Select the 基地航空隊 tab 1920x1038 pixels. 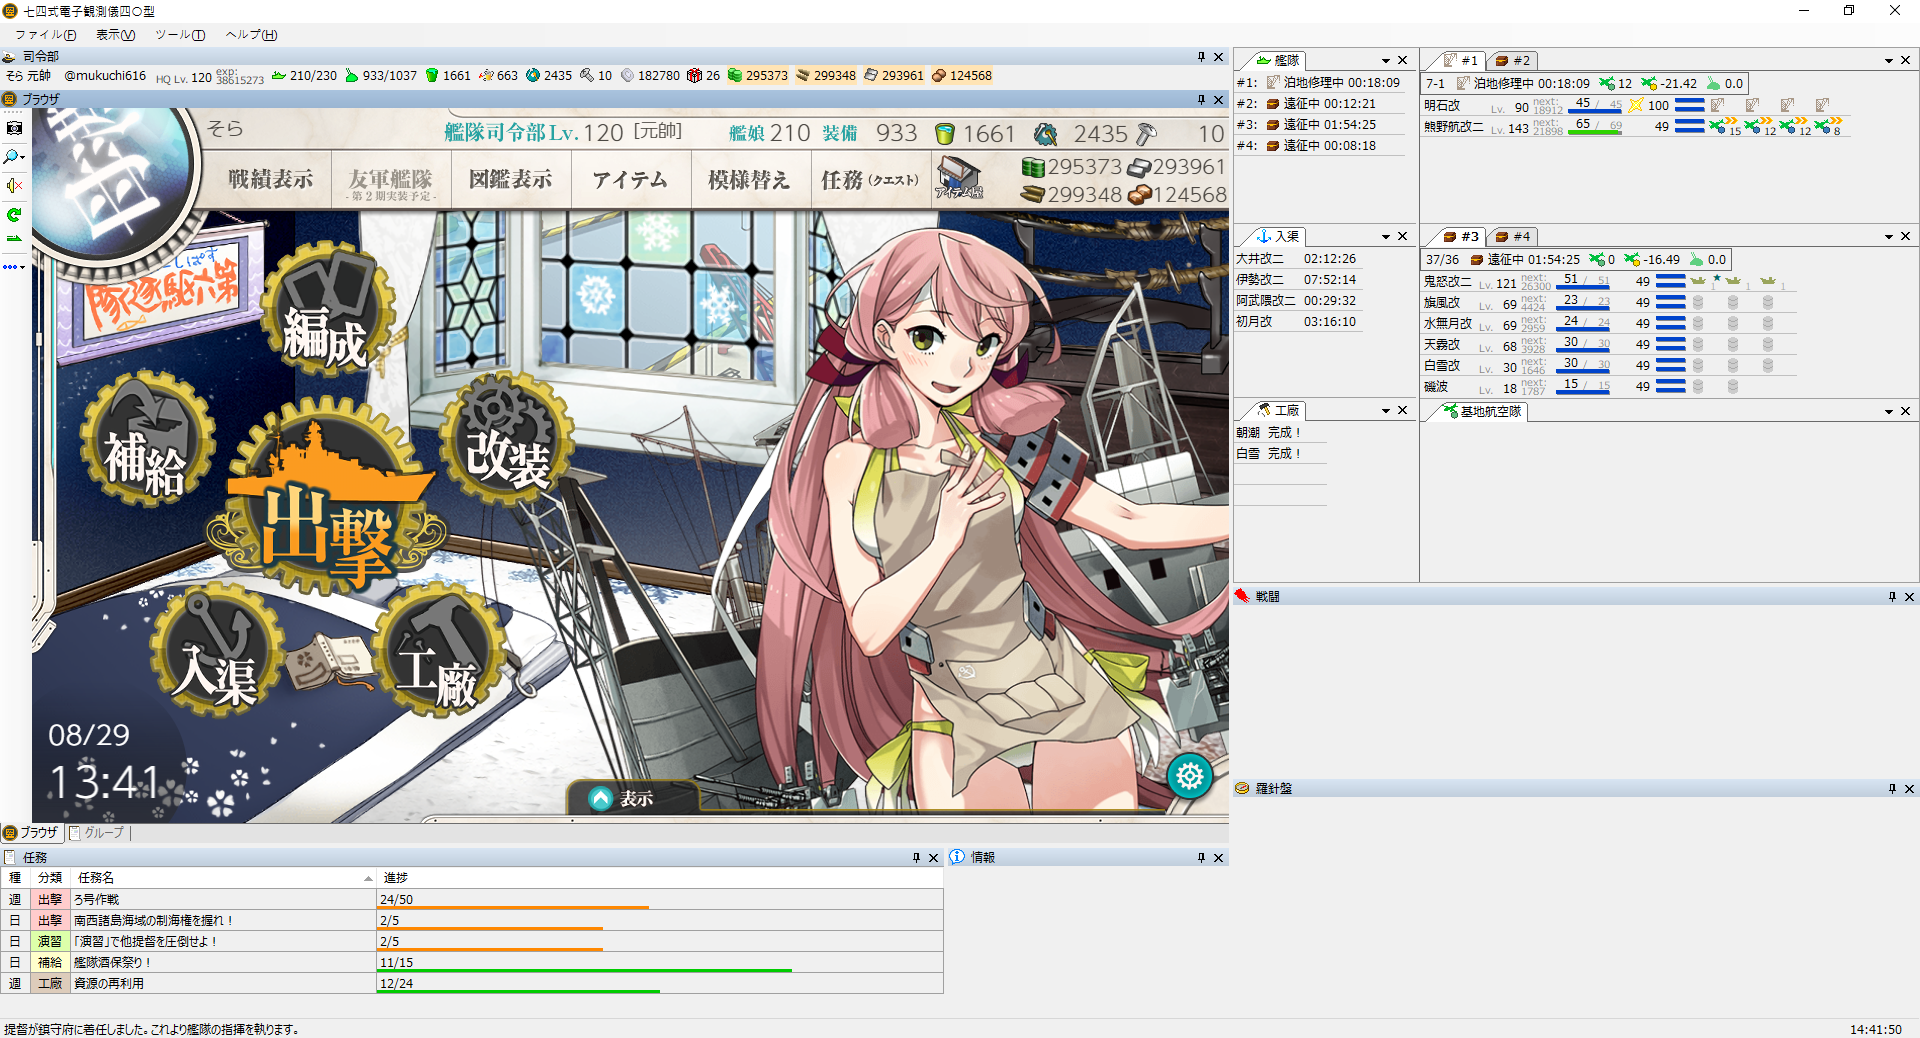[1482, 411]
